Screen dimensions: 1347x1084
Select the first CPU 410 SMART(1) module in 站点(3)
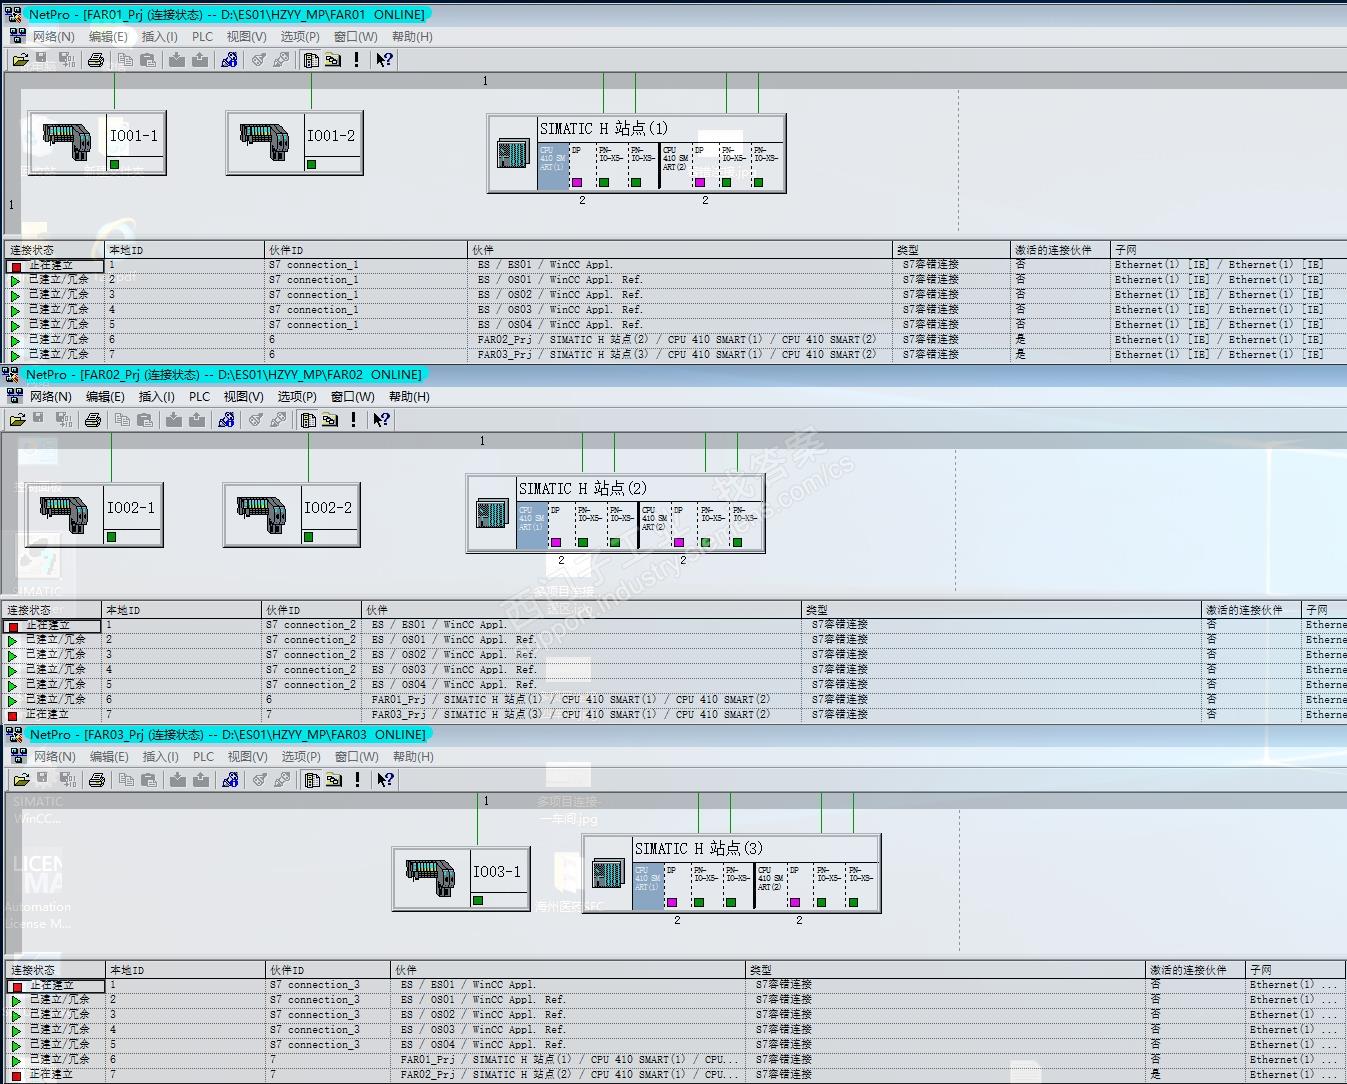[648, 885]
